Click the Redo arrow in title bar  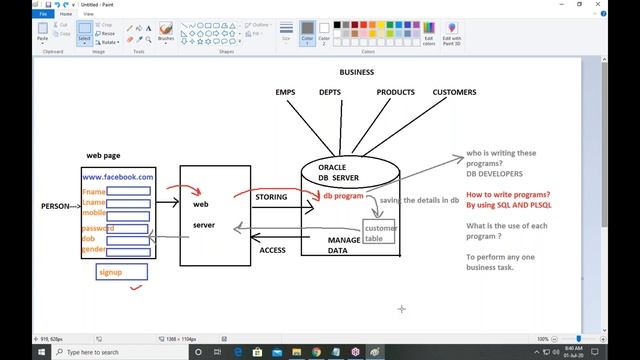[x=66, y=4]
